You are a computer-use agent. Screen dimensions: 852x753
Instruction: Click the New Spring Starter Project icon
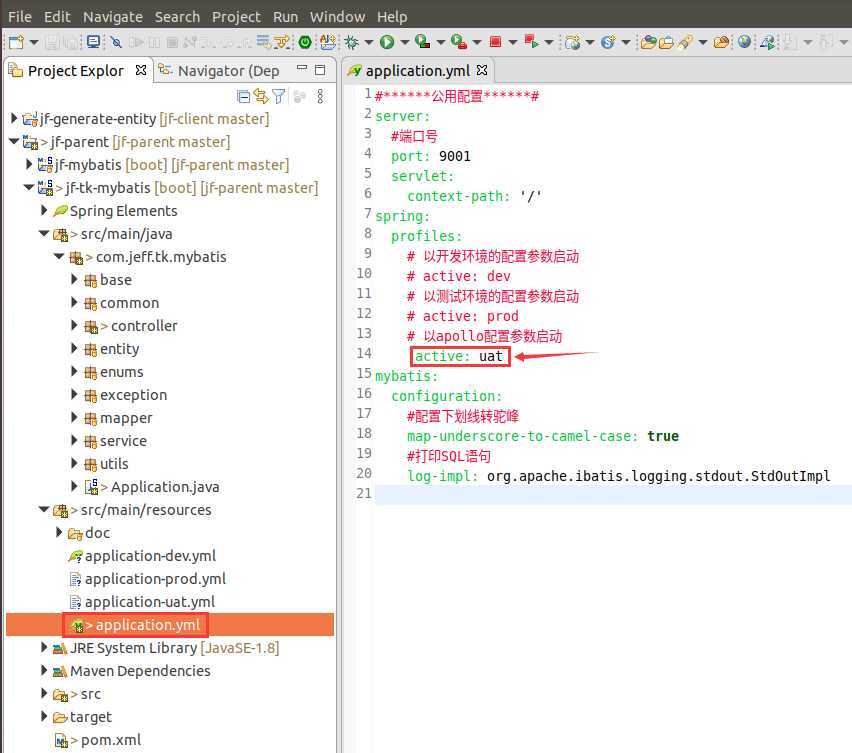(608, 42)
